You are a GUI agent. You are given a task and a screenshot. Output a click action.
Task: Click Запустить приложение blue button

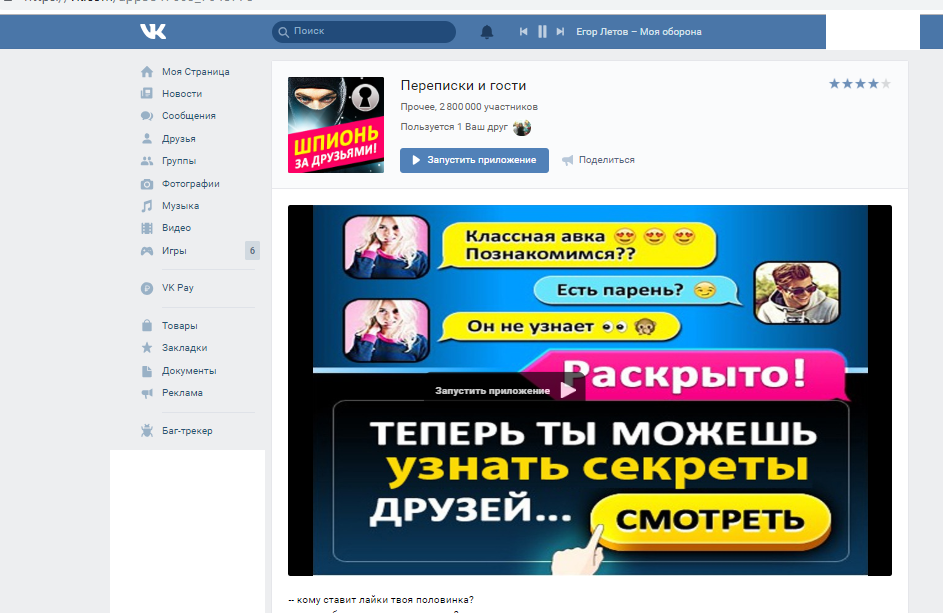click(x=474, y=160)
